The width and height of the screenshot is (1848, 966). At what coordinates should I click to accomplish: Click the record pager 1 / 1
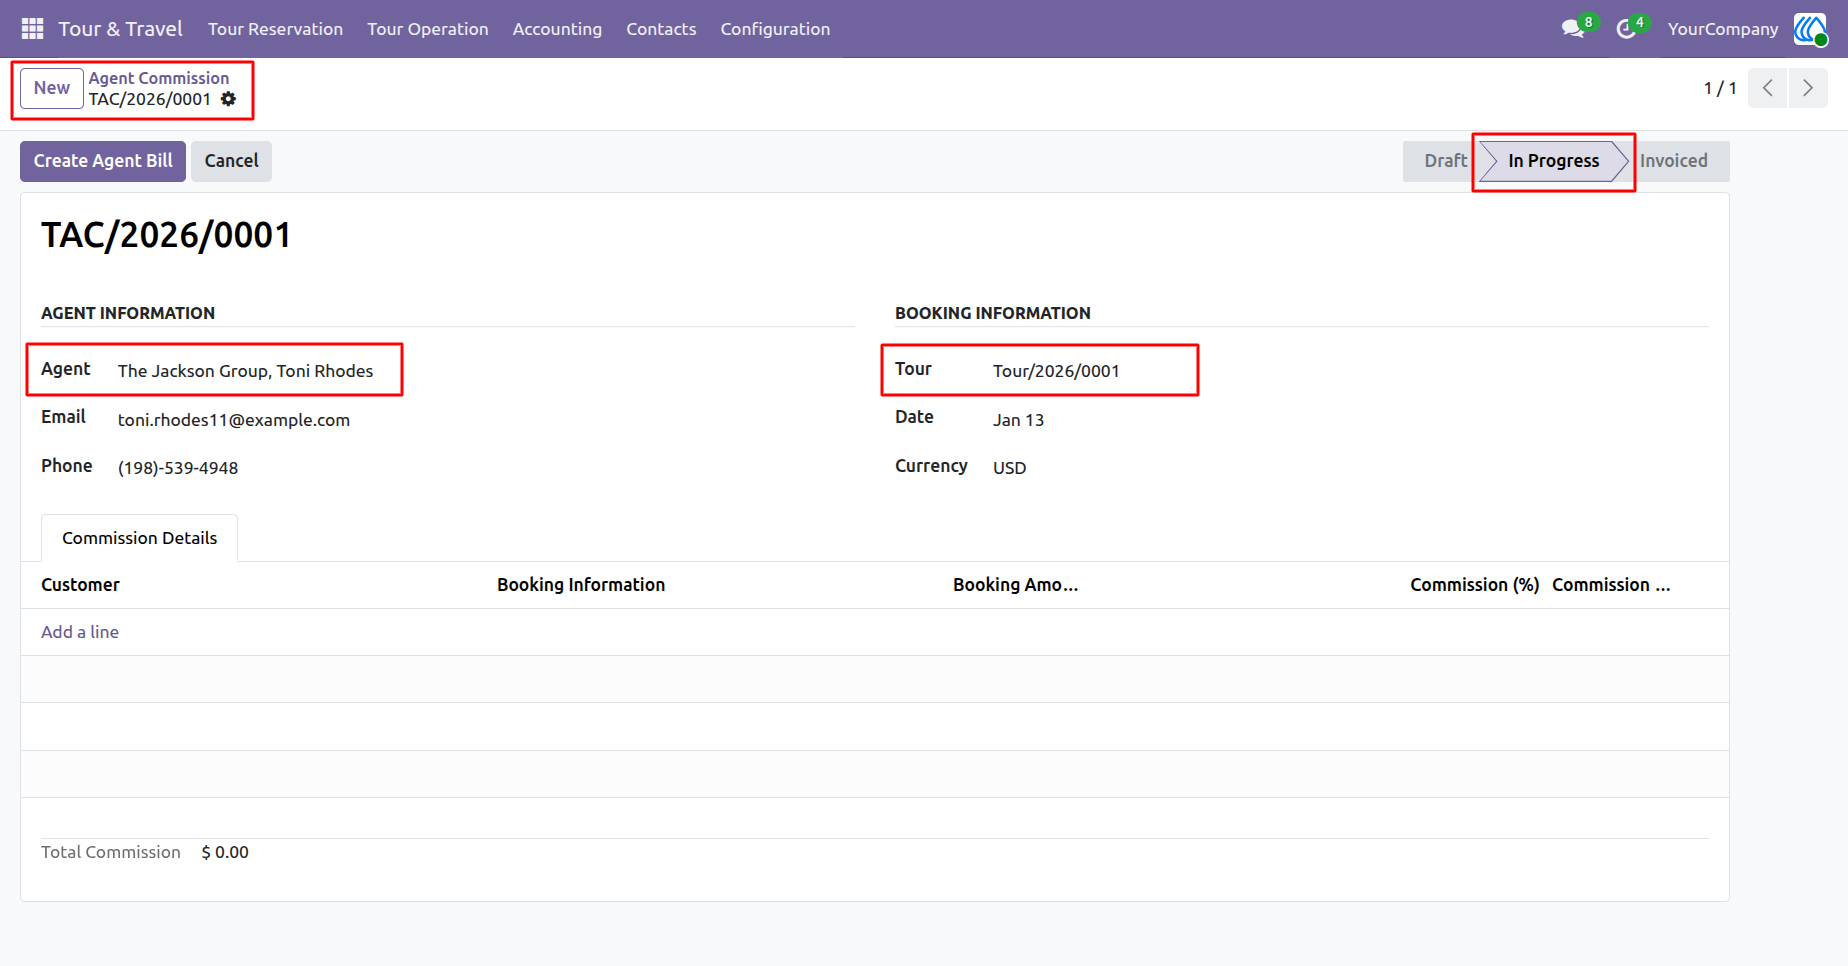point(1720,88)
